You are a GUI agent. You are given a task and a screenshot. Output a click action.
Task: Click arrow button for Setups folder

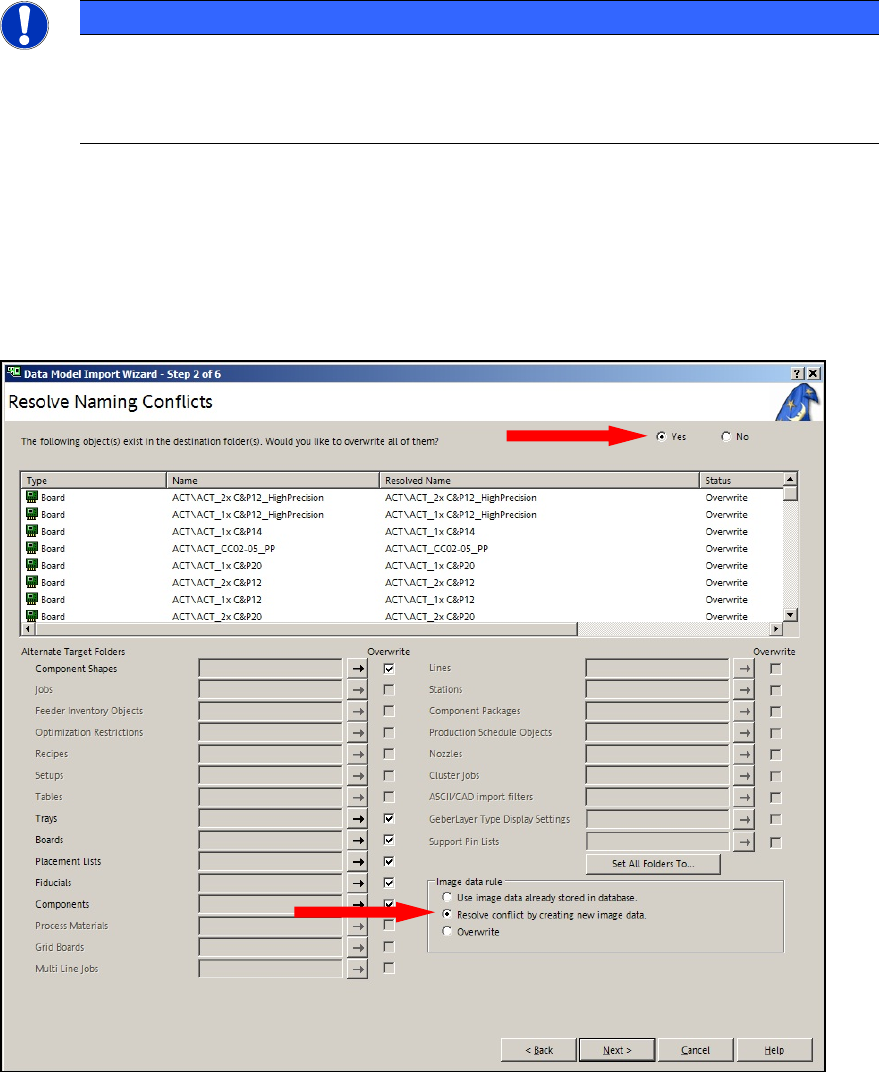357,776
